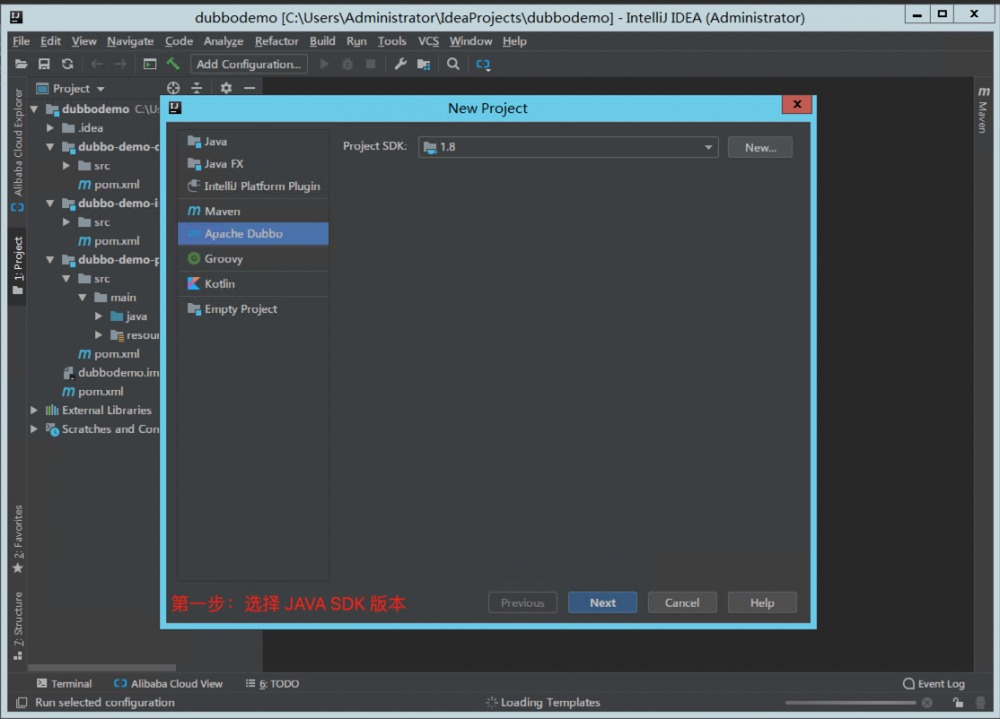Click the Locate target crosshair icon in Project panel
The image size is (1000, 719).
(173, 88)
